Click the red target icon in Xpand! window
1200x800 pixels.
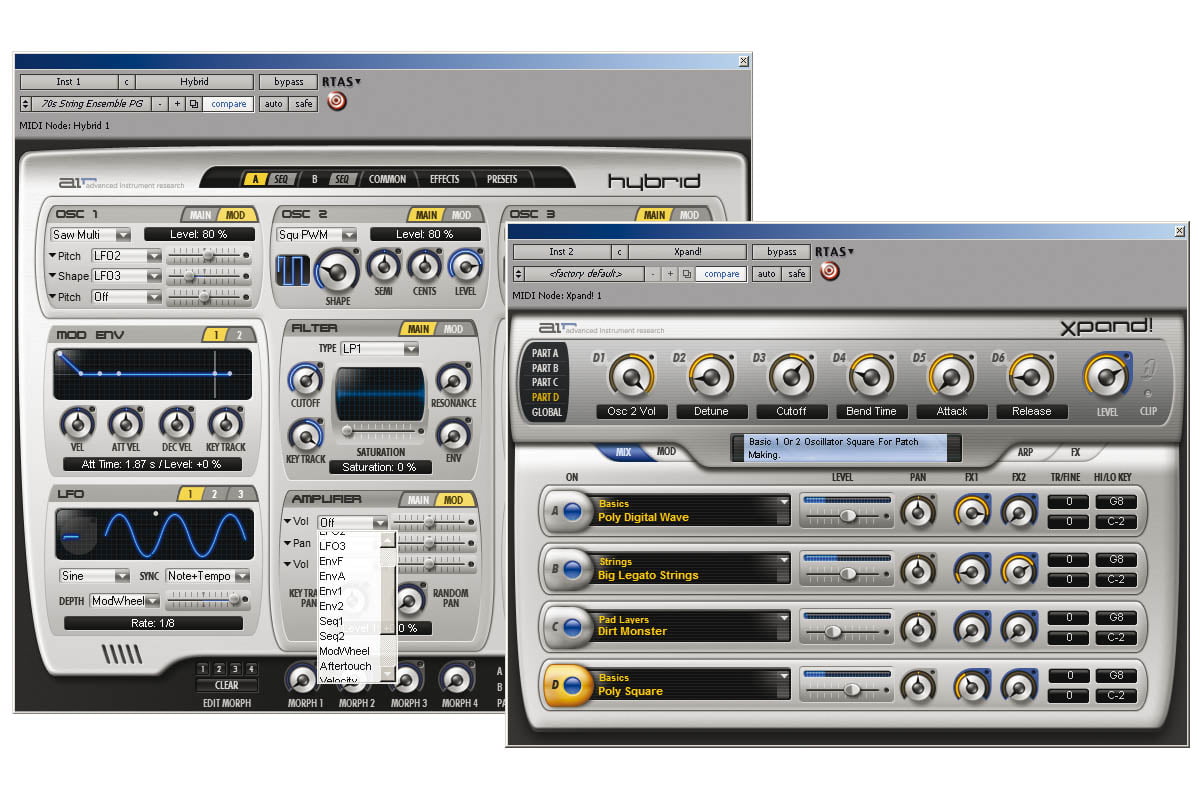pyautogui.click(x=829, y=271)
